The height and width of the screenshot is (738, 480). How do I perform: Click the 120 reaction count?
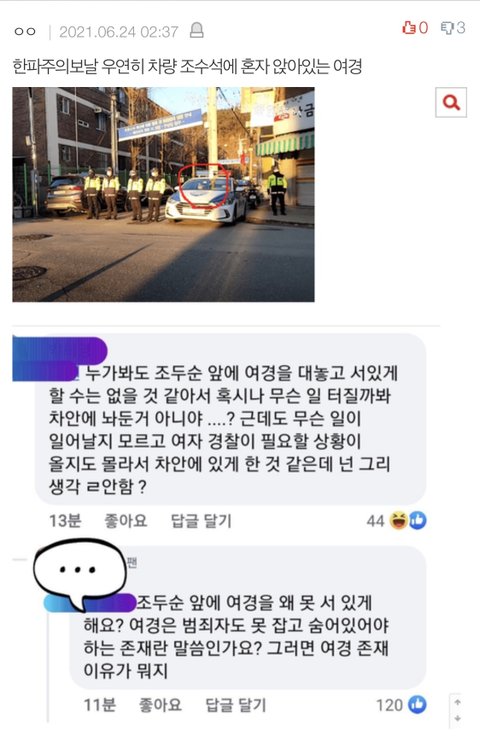click(389, 705)
